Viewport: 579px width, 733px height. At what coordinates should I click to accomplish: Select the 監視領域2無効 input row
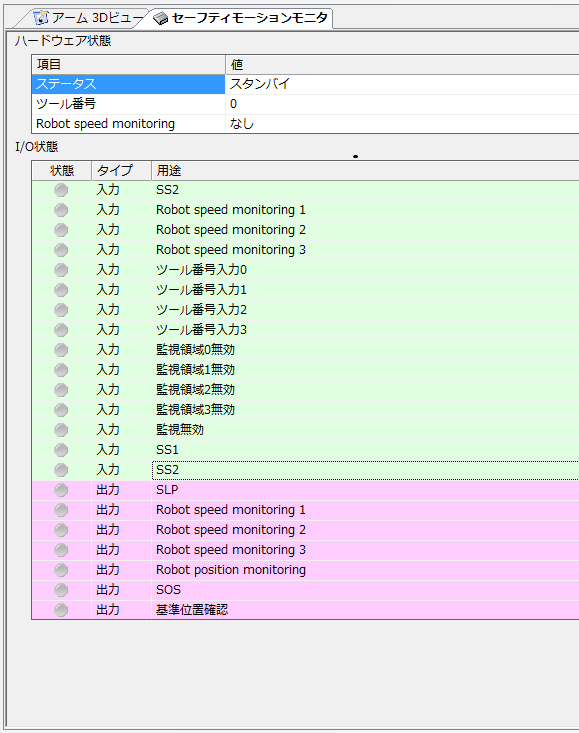(x=305, y=390)
